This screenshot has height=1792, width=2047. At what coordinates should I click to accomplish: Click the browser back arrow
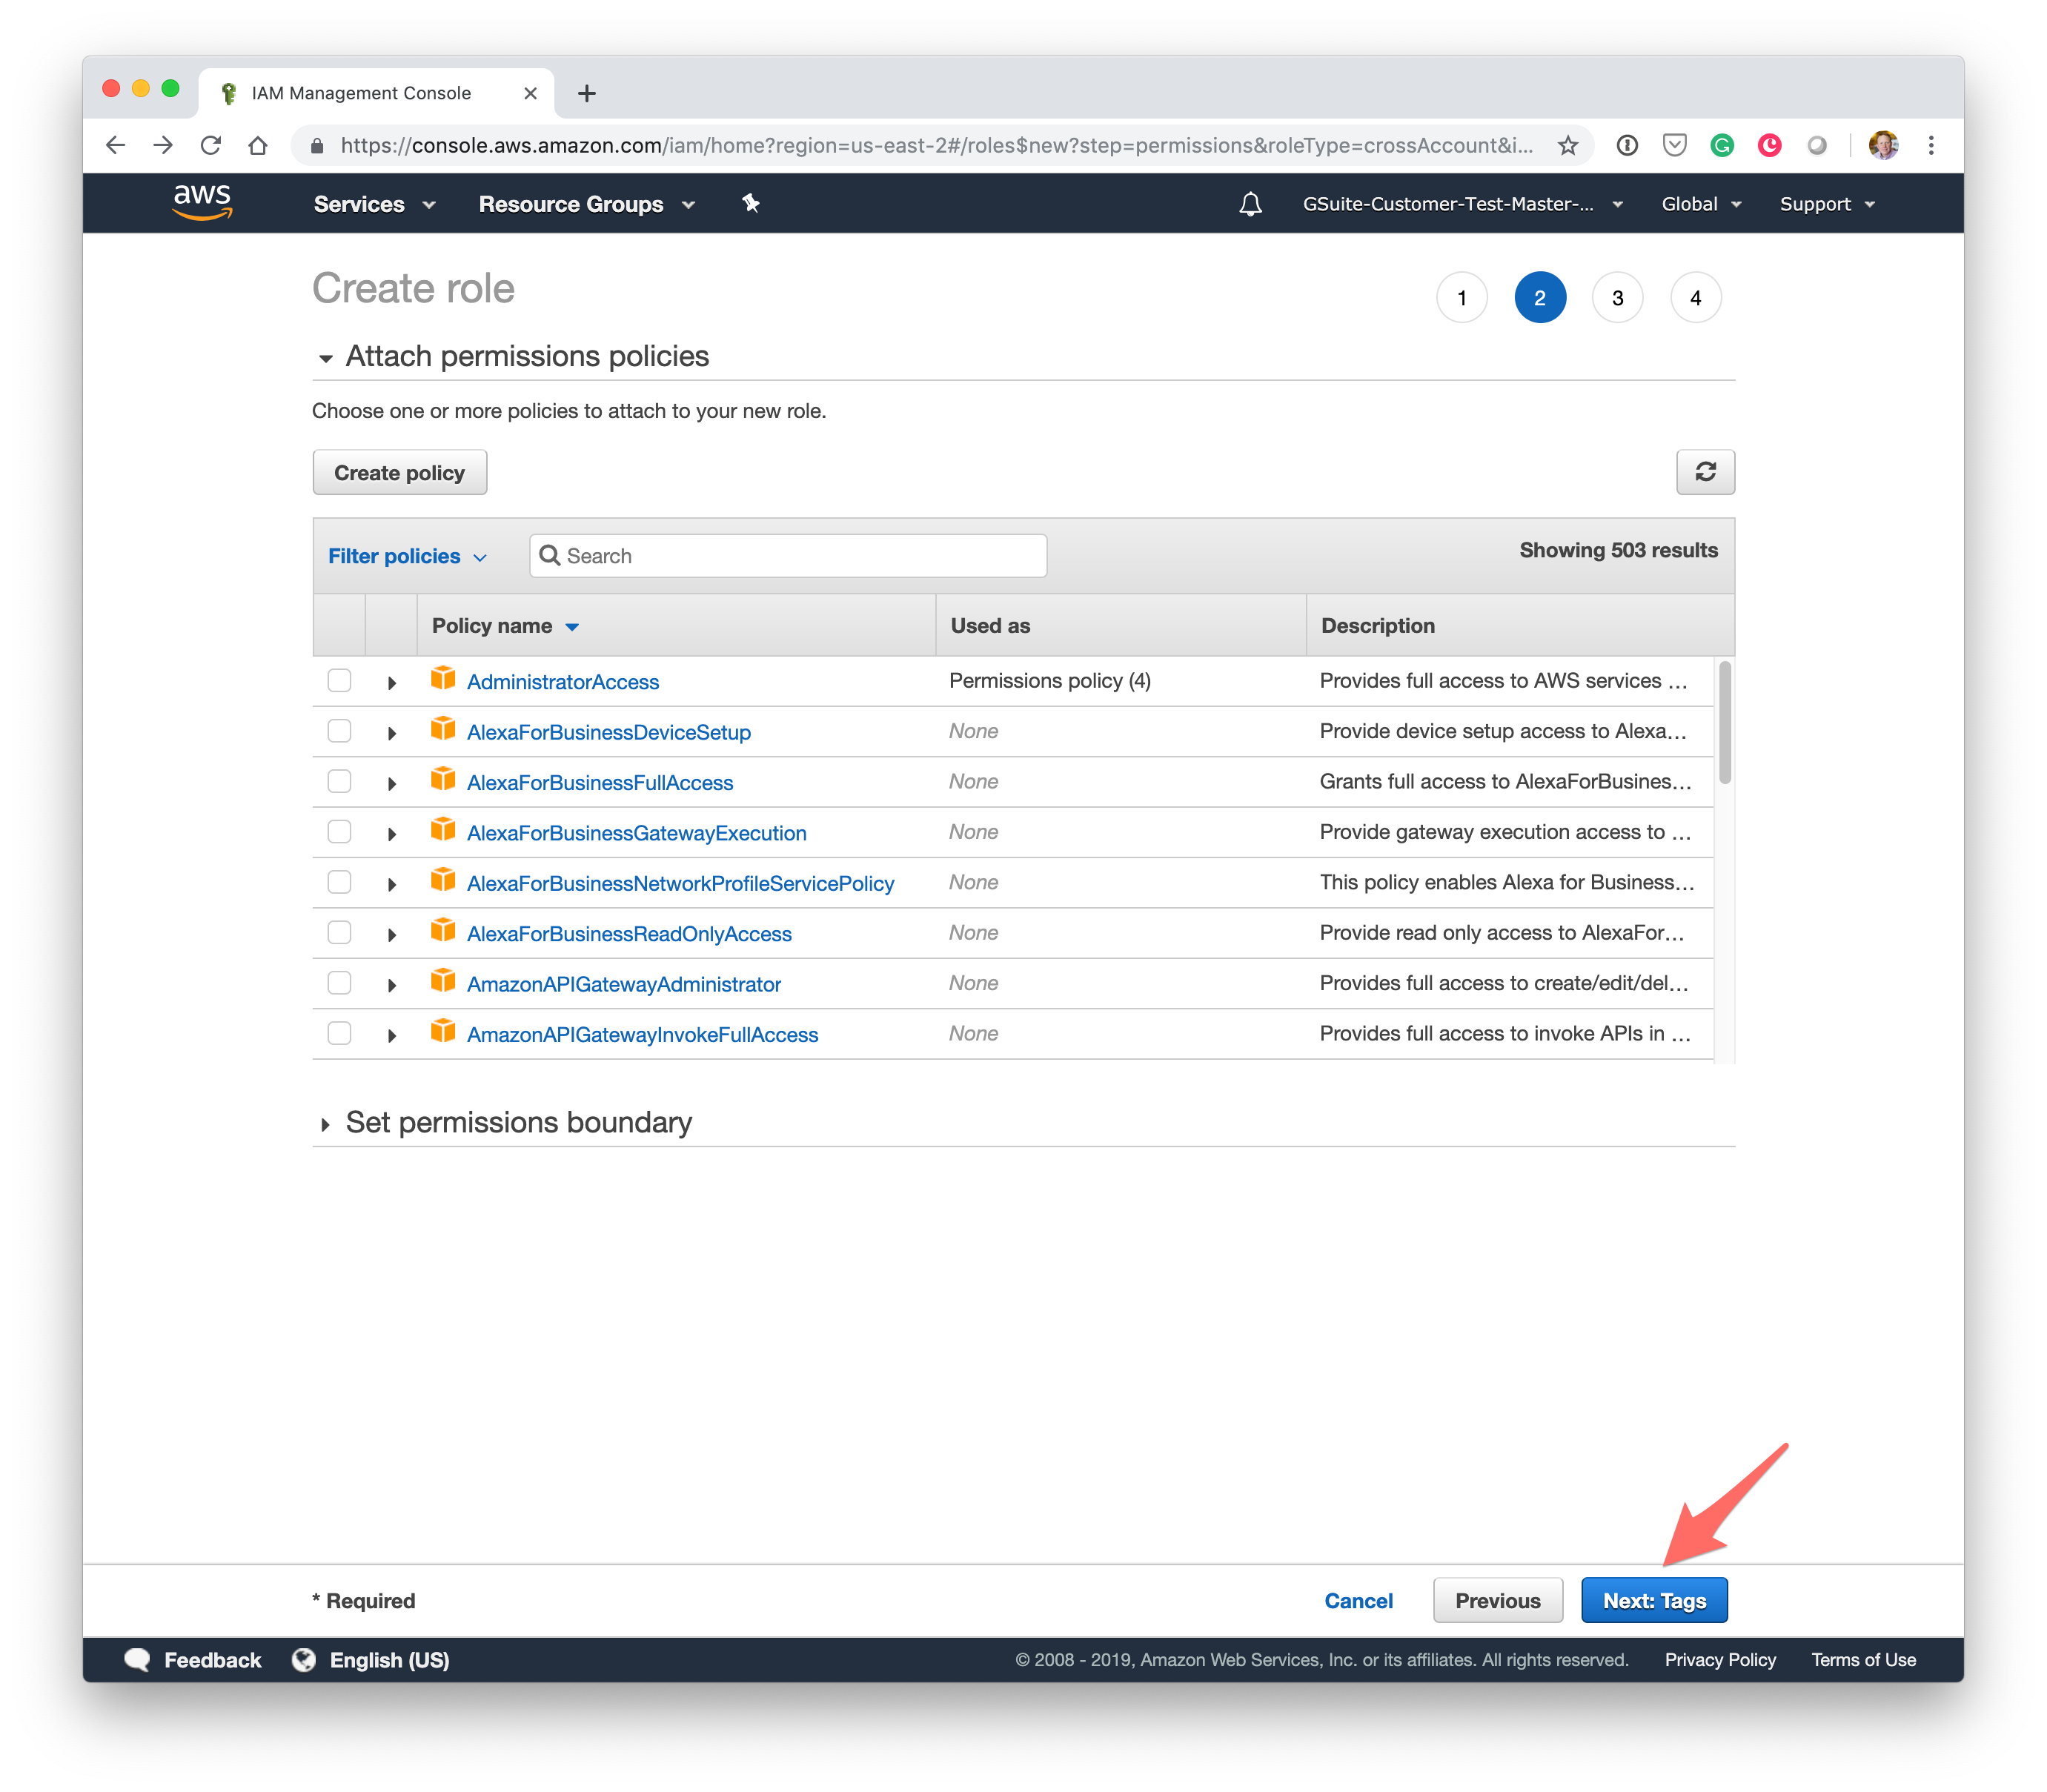(116, 146)
